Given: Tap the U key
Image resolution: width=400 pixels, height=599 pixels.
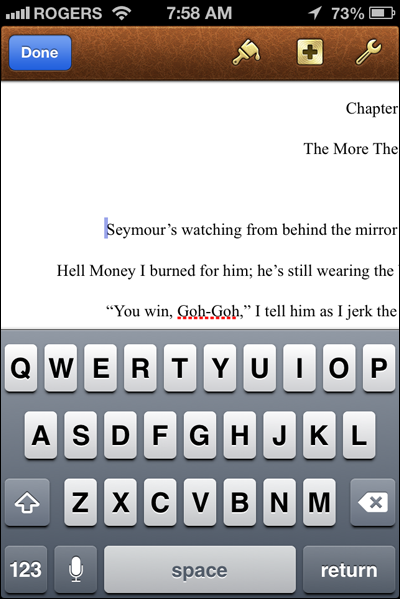Looking at the screenshot, I should click(260, 368).
